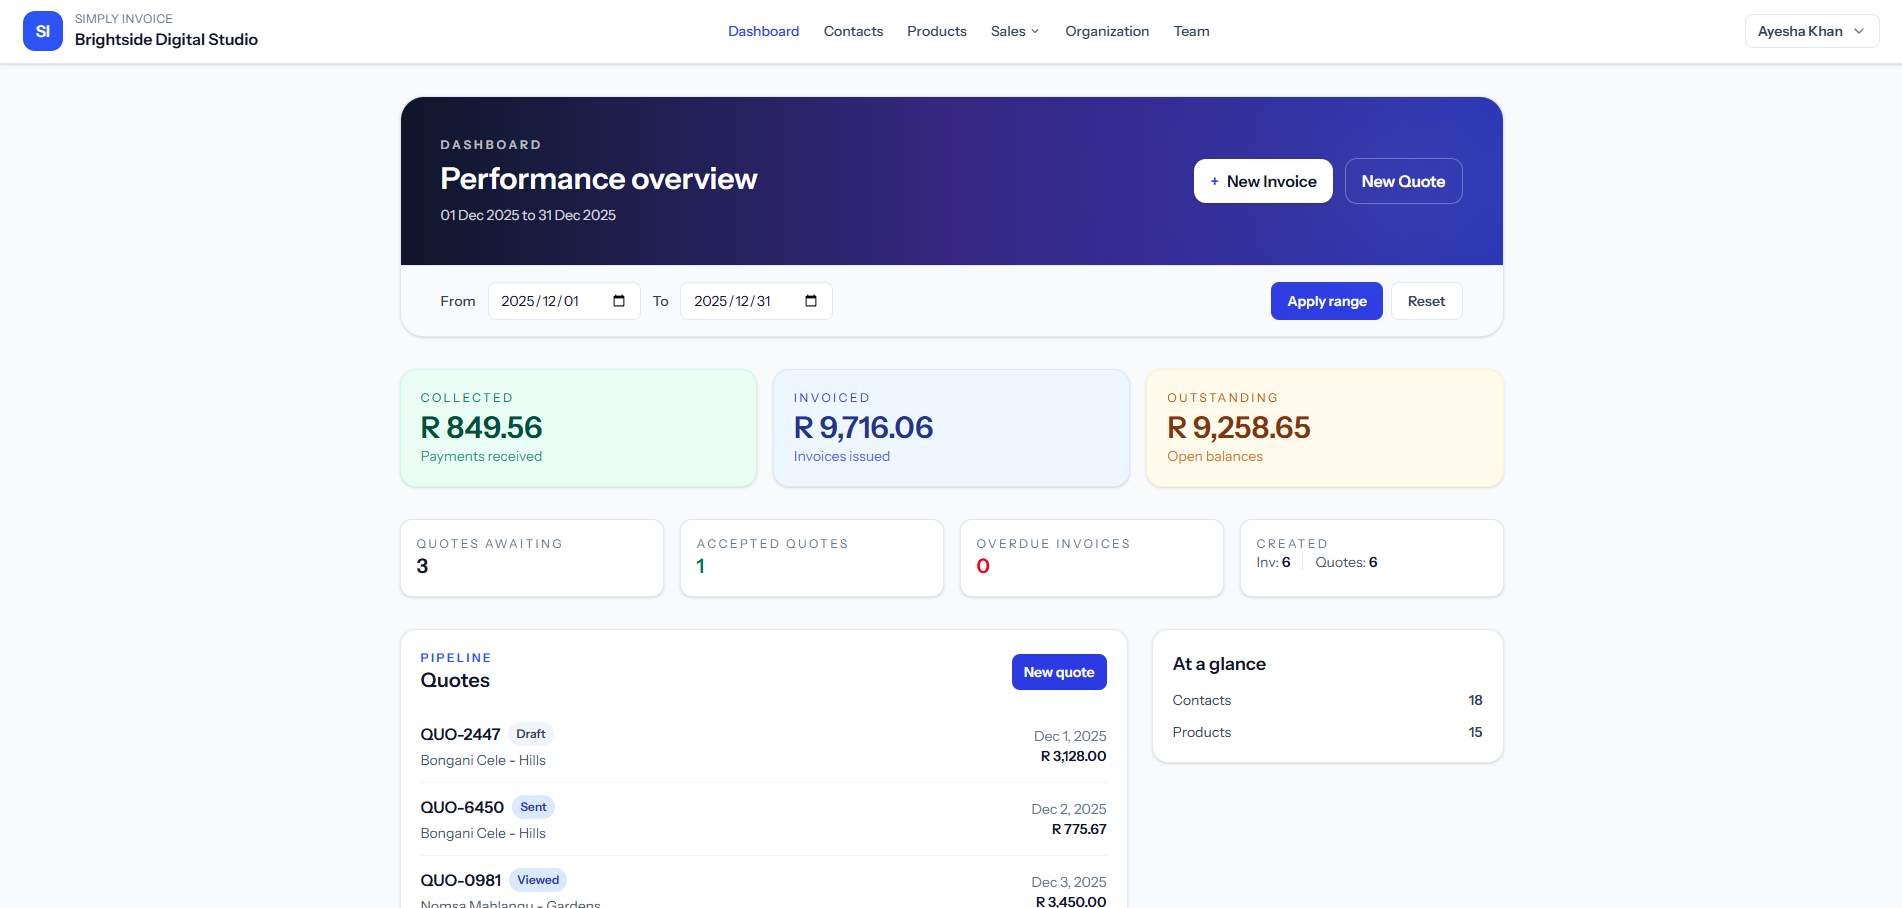Click the R 3,450.00 quote amount
This screenshot has width=1902, height=908.
1071,901
